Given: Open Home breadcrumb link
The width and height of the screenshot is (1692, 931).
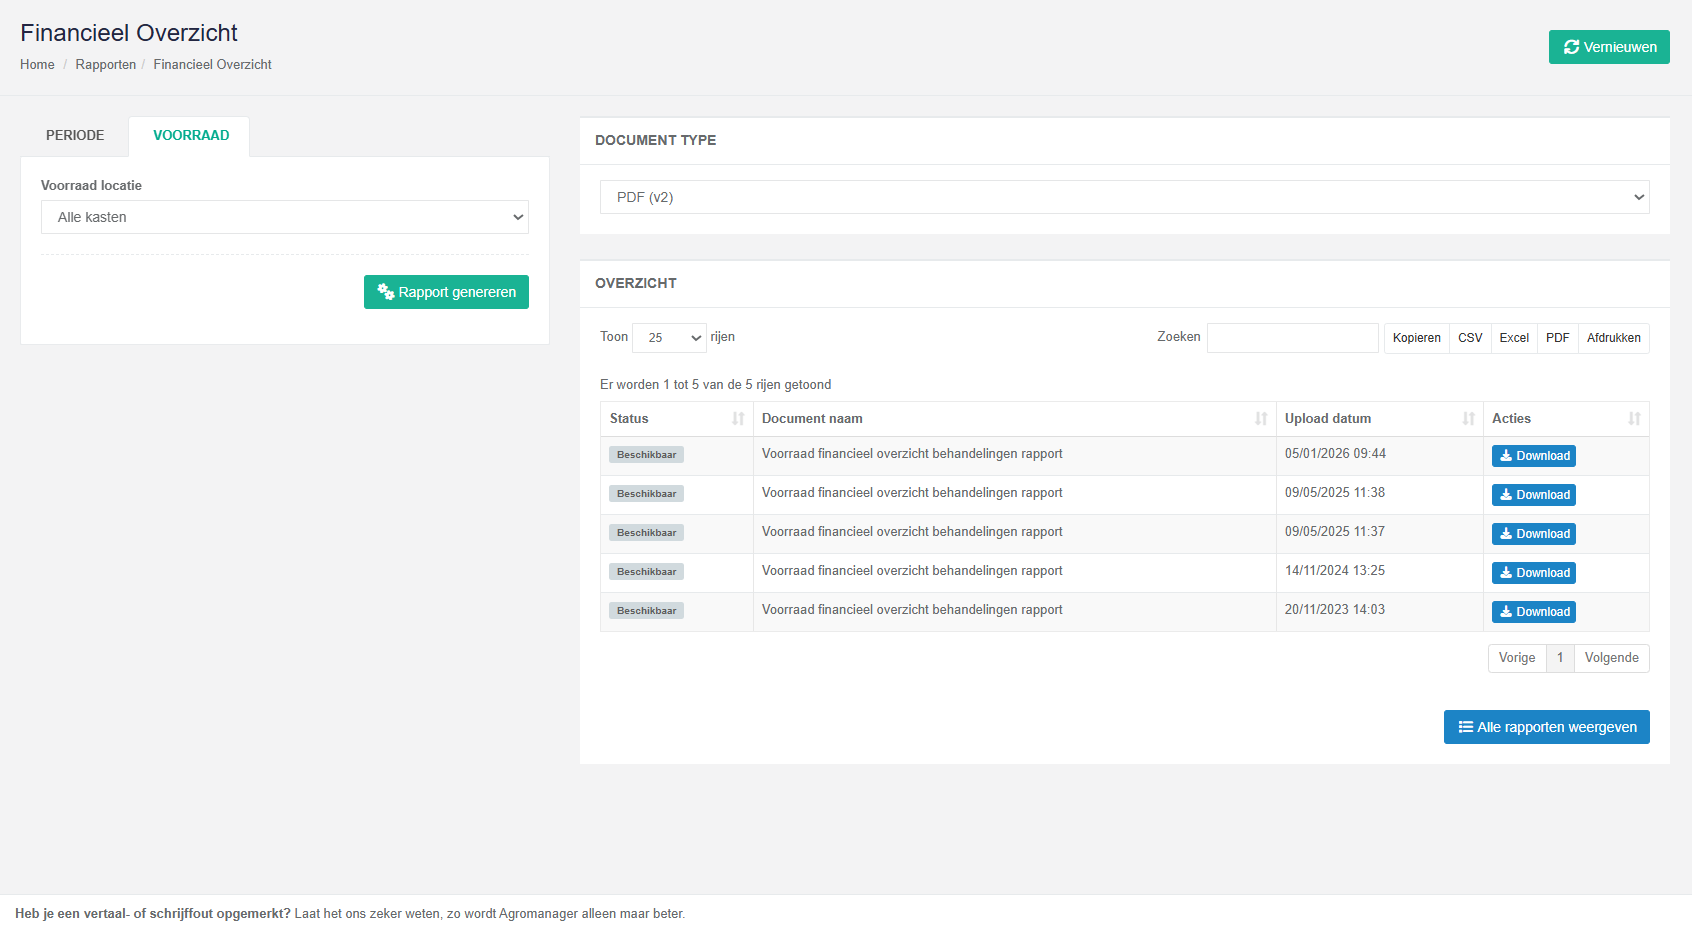Looking at the screenshot, I should tap(37, 65).
